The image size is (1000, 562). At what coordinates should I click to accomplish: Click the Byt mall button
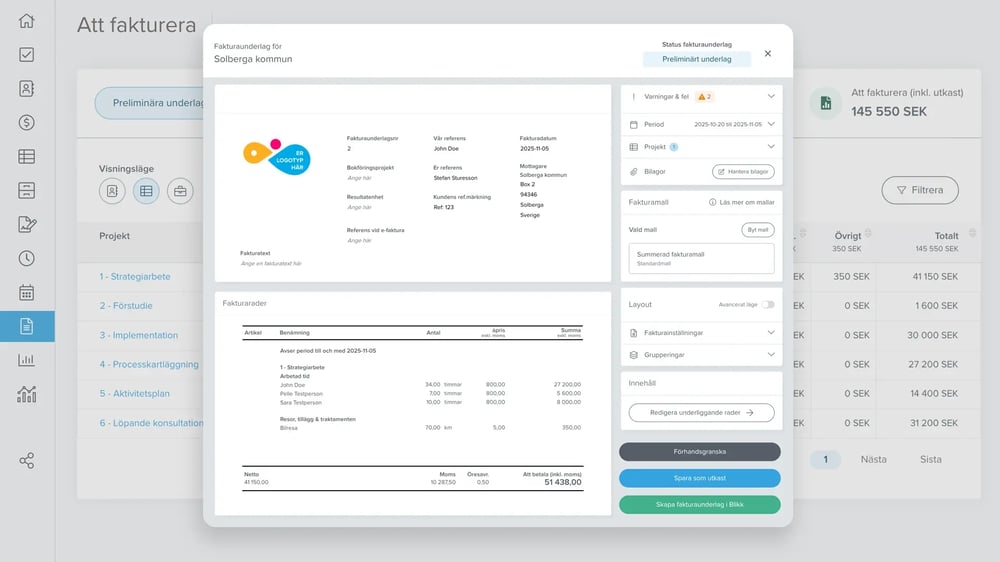click(x=758, y=230)
